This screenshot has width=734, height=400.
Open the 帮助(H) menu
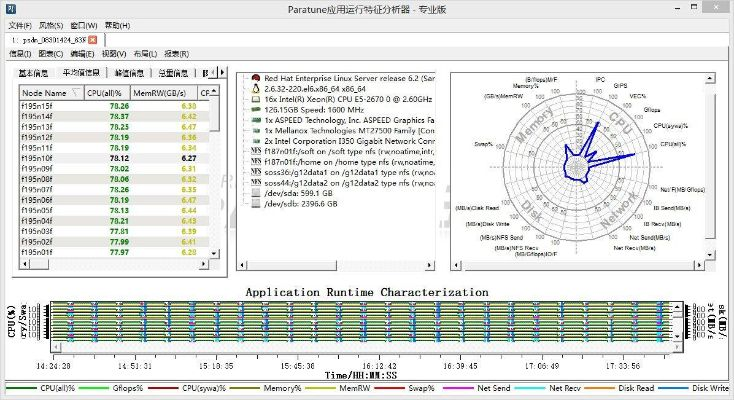116,25
